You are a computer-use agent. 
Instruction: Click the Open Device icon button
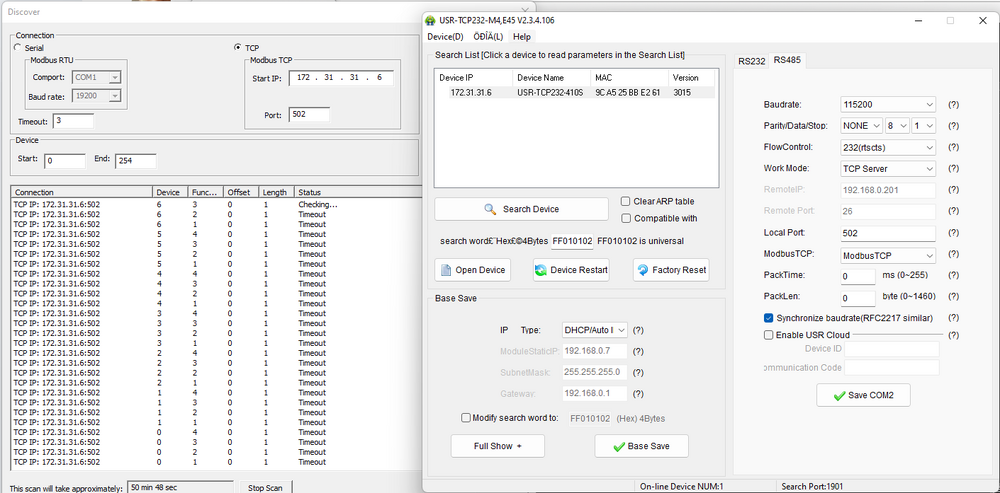pos(473,270)
